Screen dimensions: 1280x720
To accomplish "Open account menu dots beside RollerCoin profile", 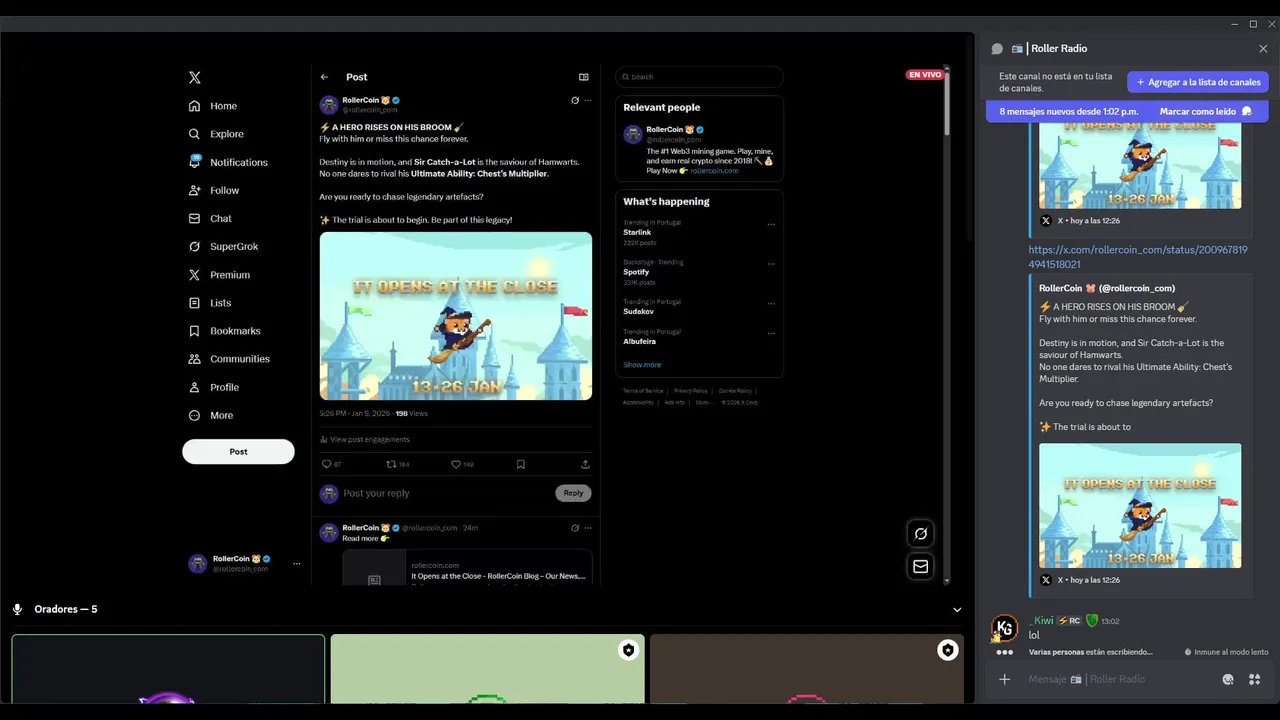I will (296, 564).
